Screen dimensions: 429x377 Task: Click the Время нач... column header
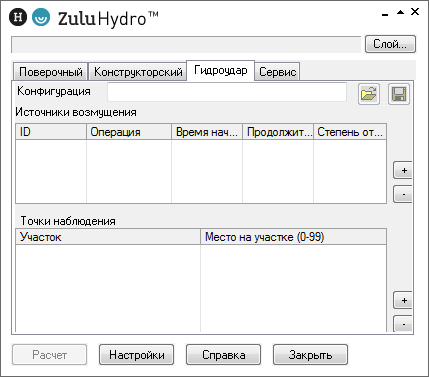(207, 132)
